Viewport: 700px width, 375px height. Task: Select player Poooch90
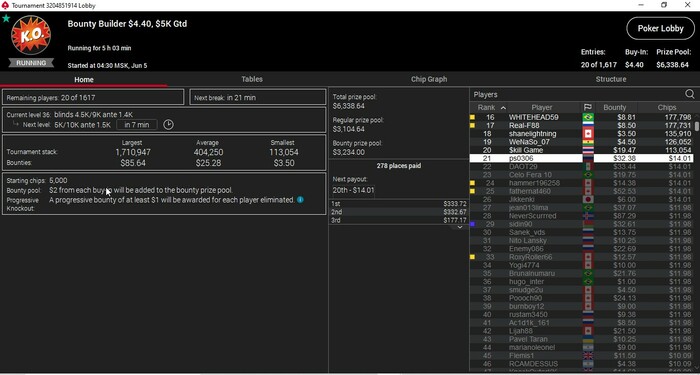pos(581,298)
